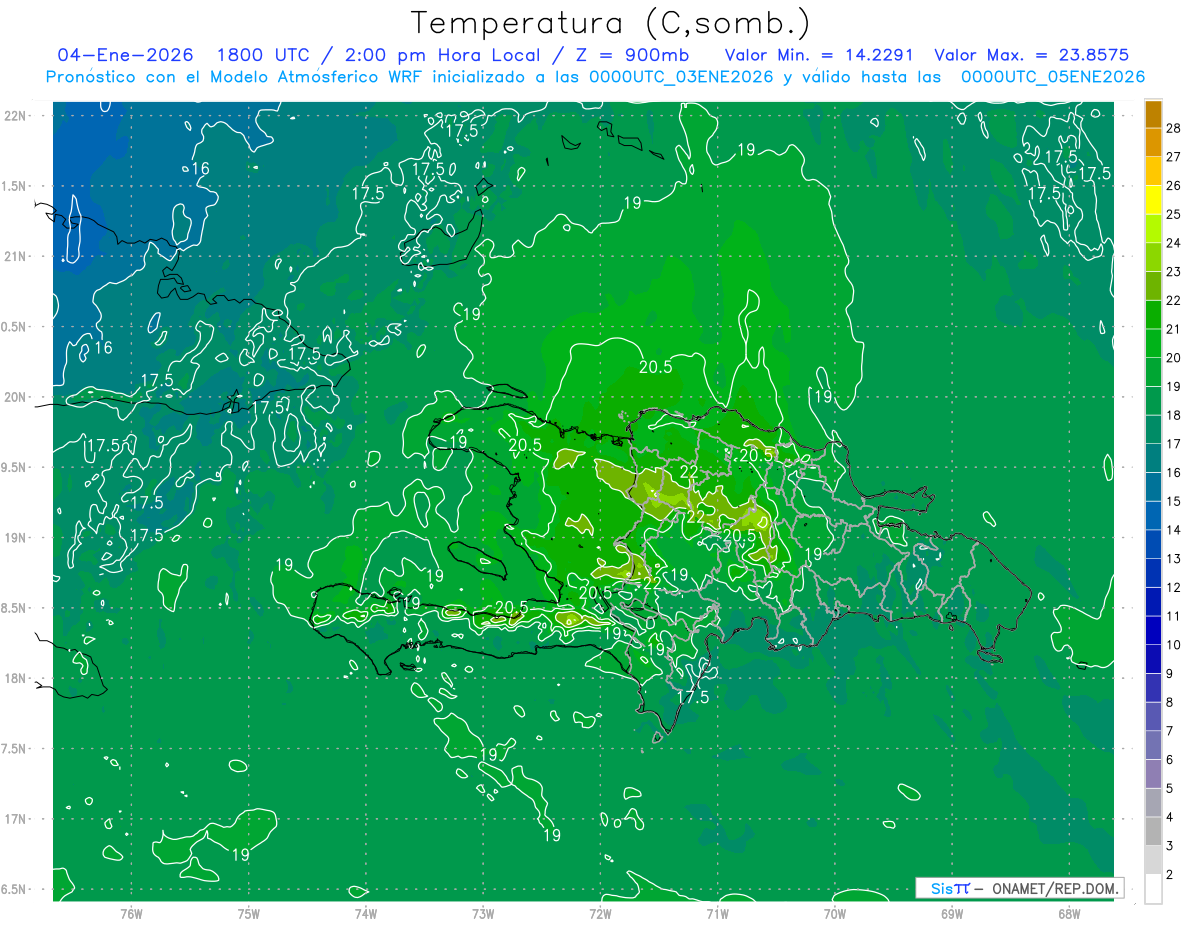Click the "73W" longitude axis label
The width and height of the screenshot is (1200, 927).
pyautogui.click(x=483, y=913)
